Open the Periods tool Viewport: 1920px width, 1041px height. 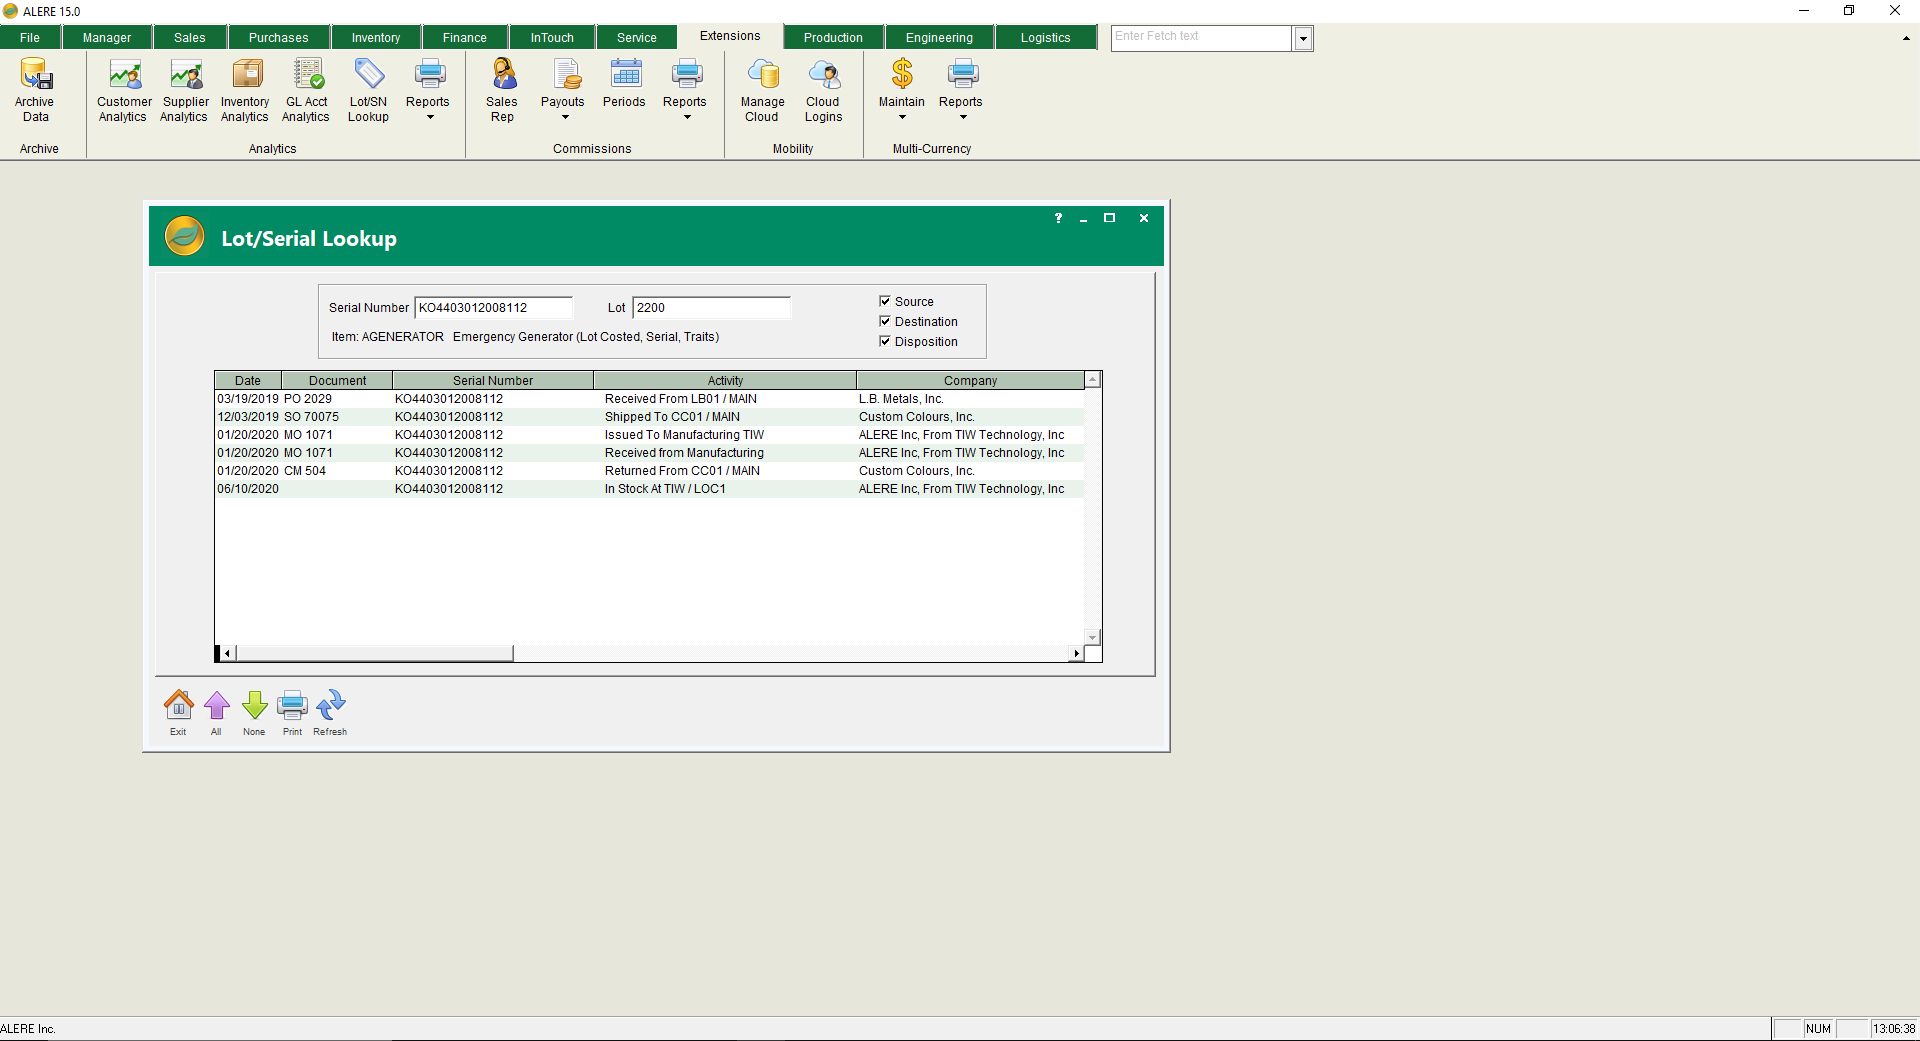coord(625,90)
